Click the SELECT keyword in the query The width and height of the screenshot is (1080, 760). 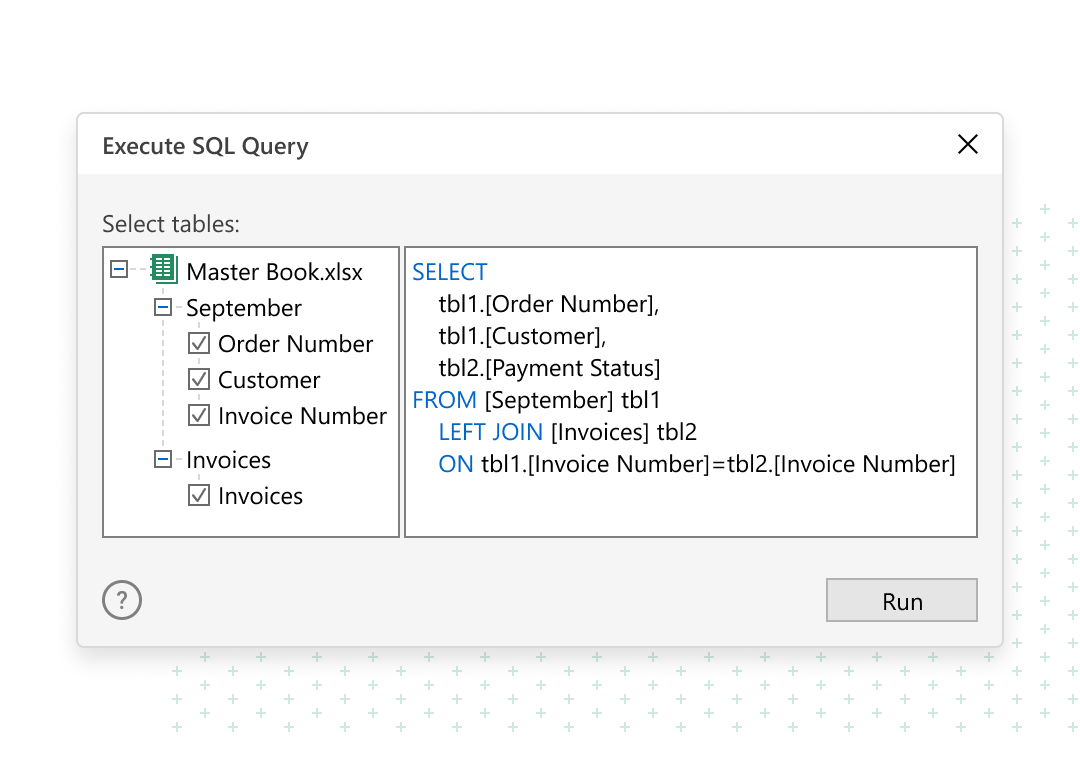(449, 271)
